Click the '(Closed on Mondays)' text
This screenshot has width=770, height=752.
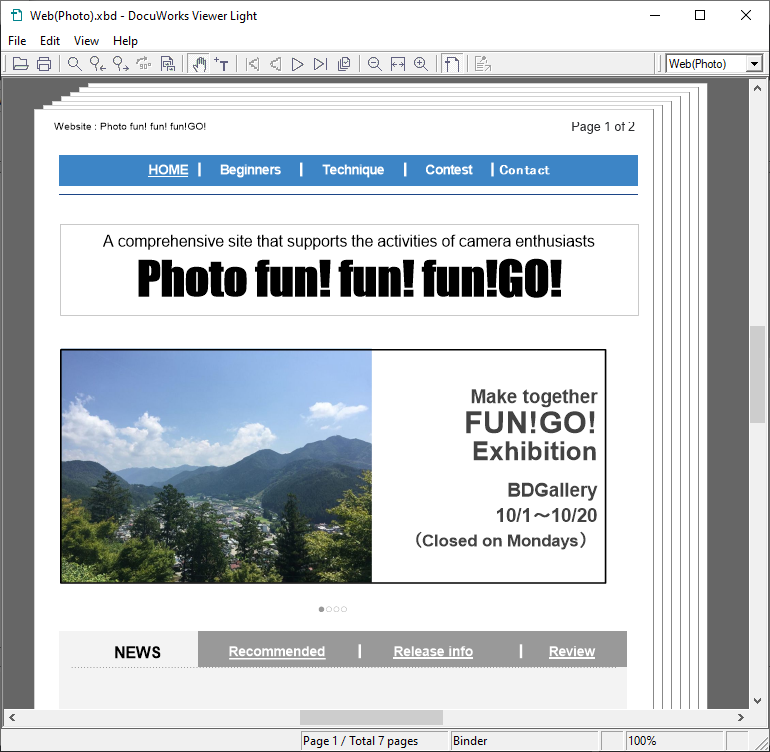[x=500, y=540]
